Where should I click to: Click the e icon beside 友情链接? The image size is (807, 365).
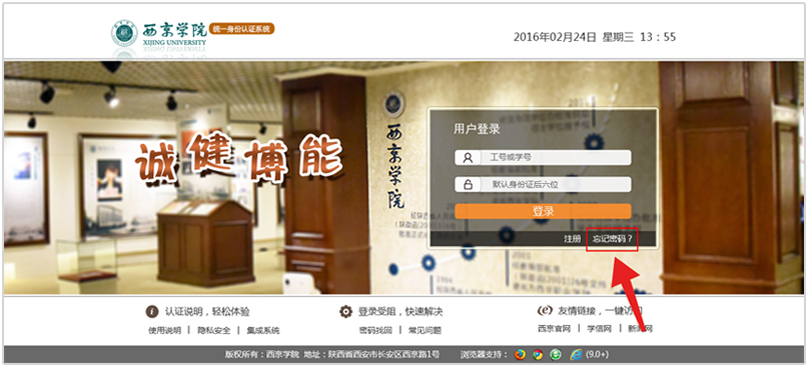[545, 310]
